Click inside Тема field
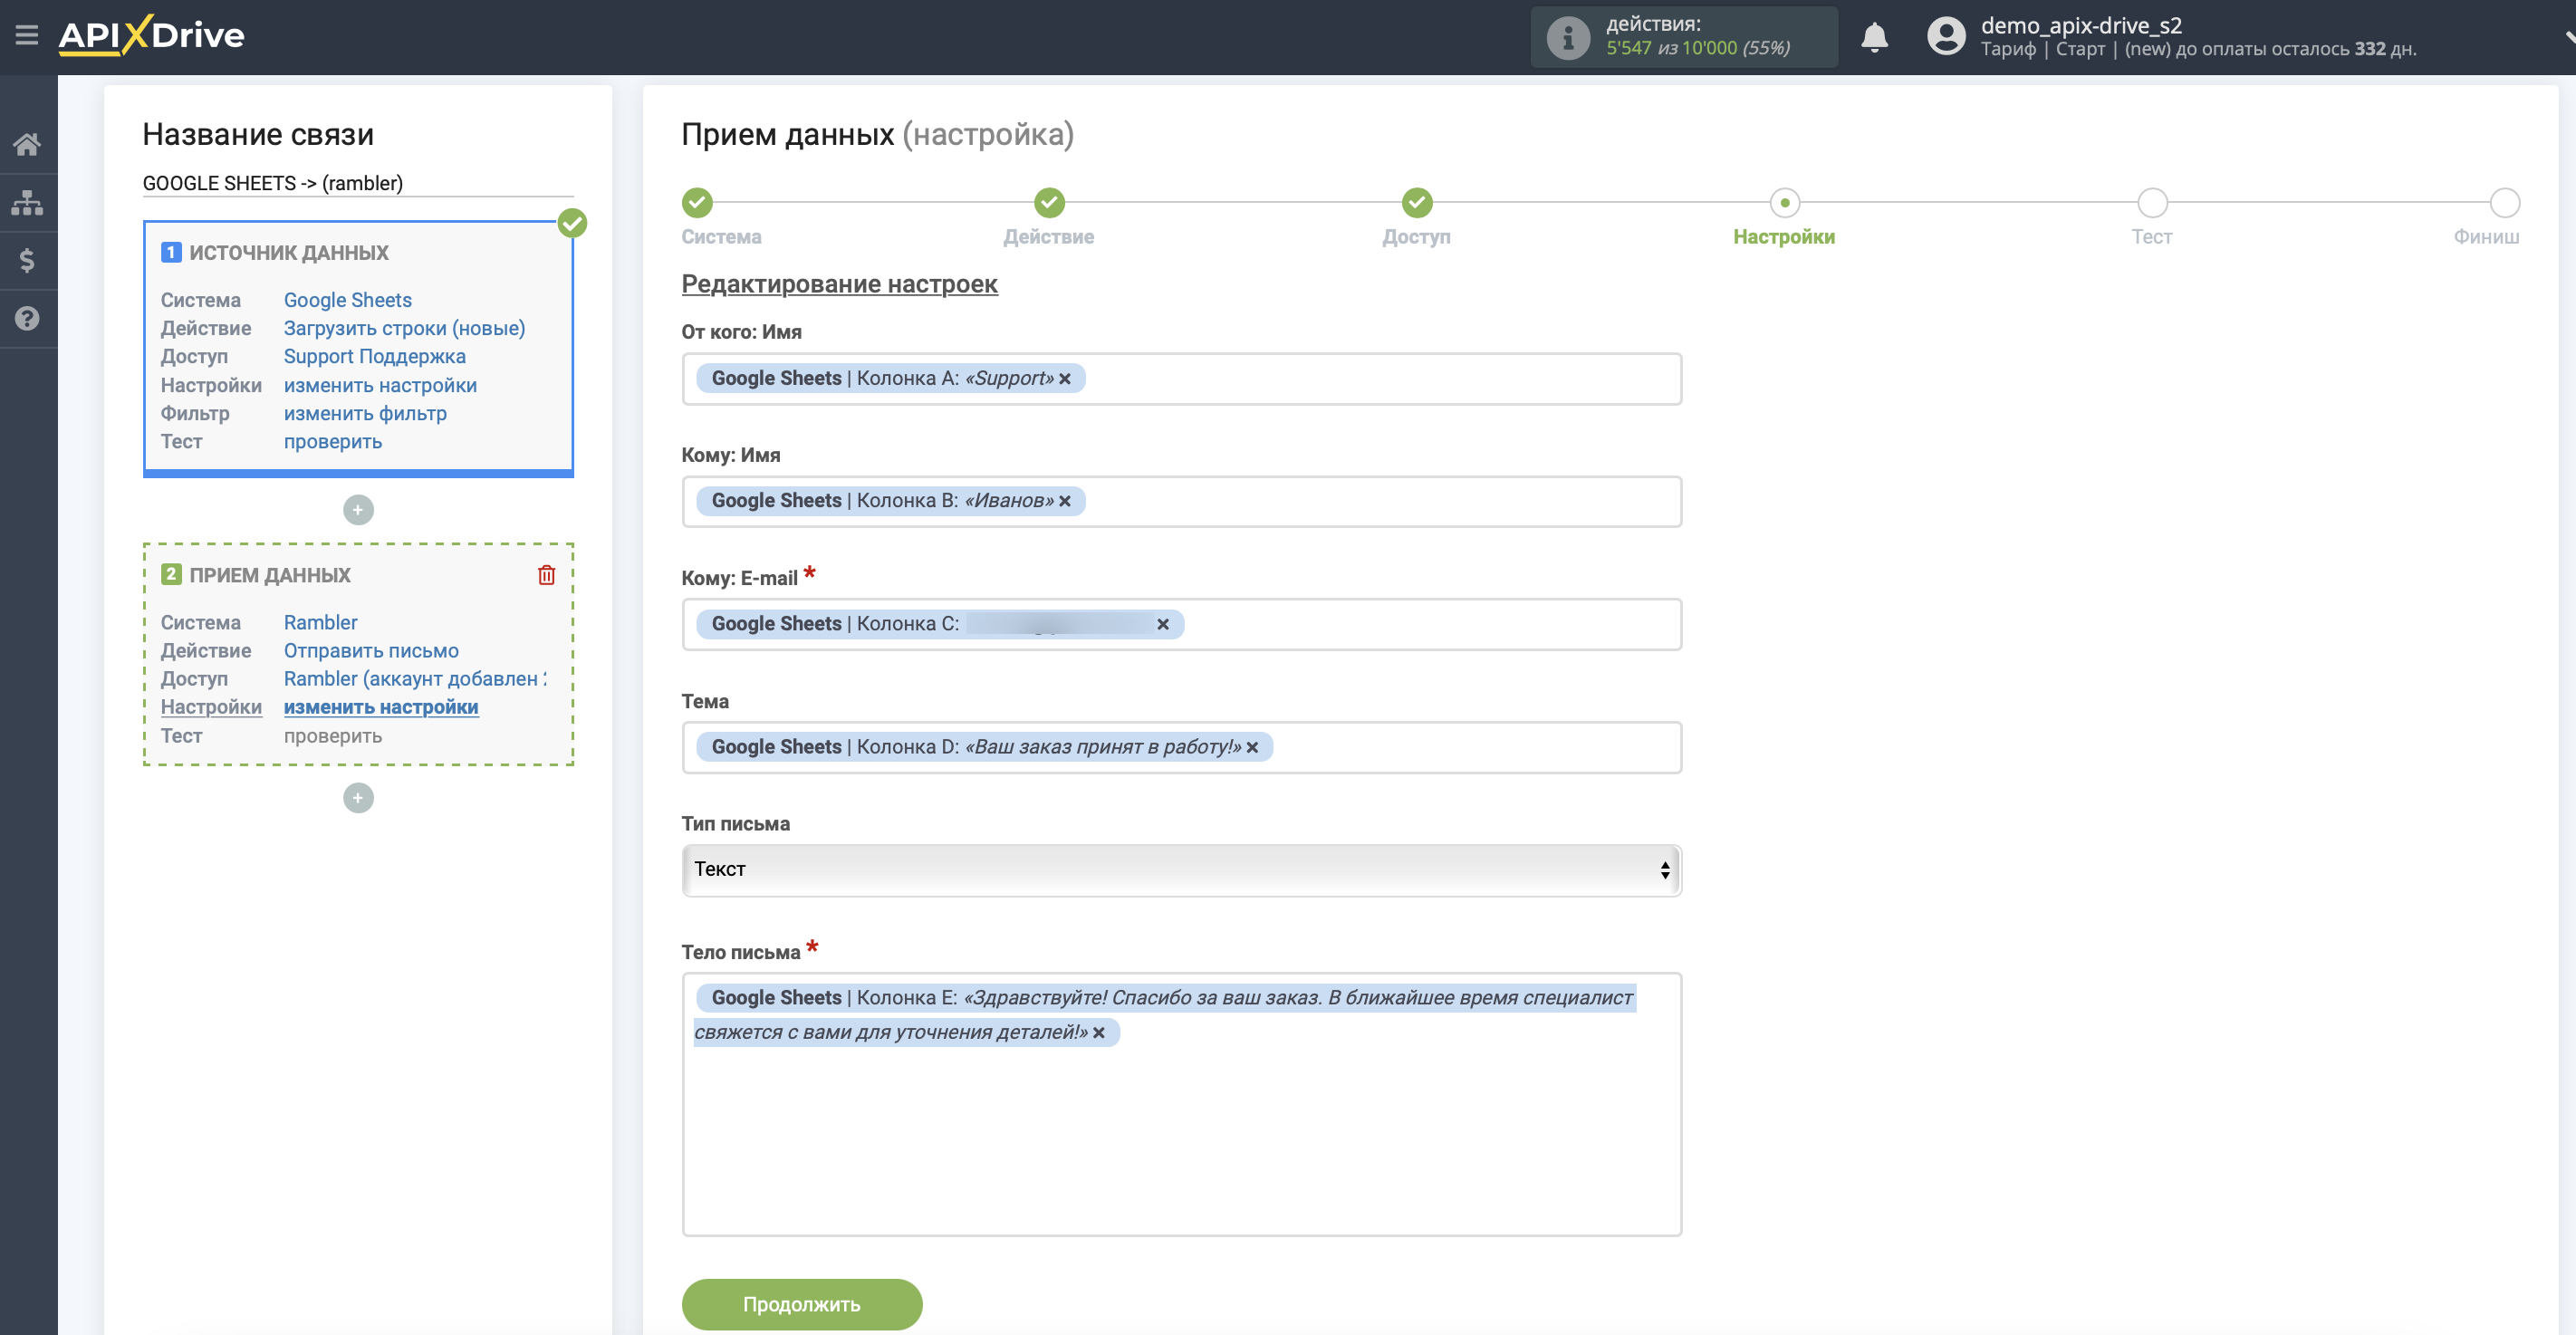Image resolution: width=2576 pixels, height=1335 pixels. click(x=1181, y=747)
